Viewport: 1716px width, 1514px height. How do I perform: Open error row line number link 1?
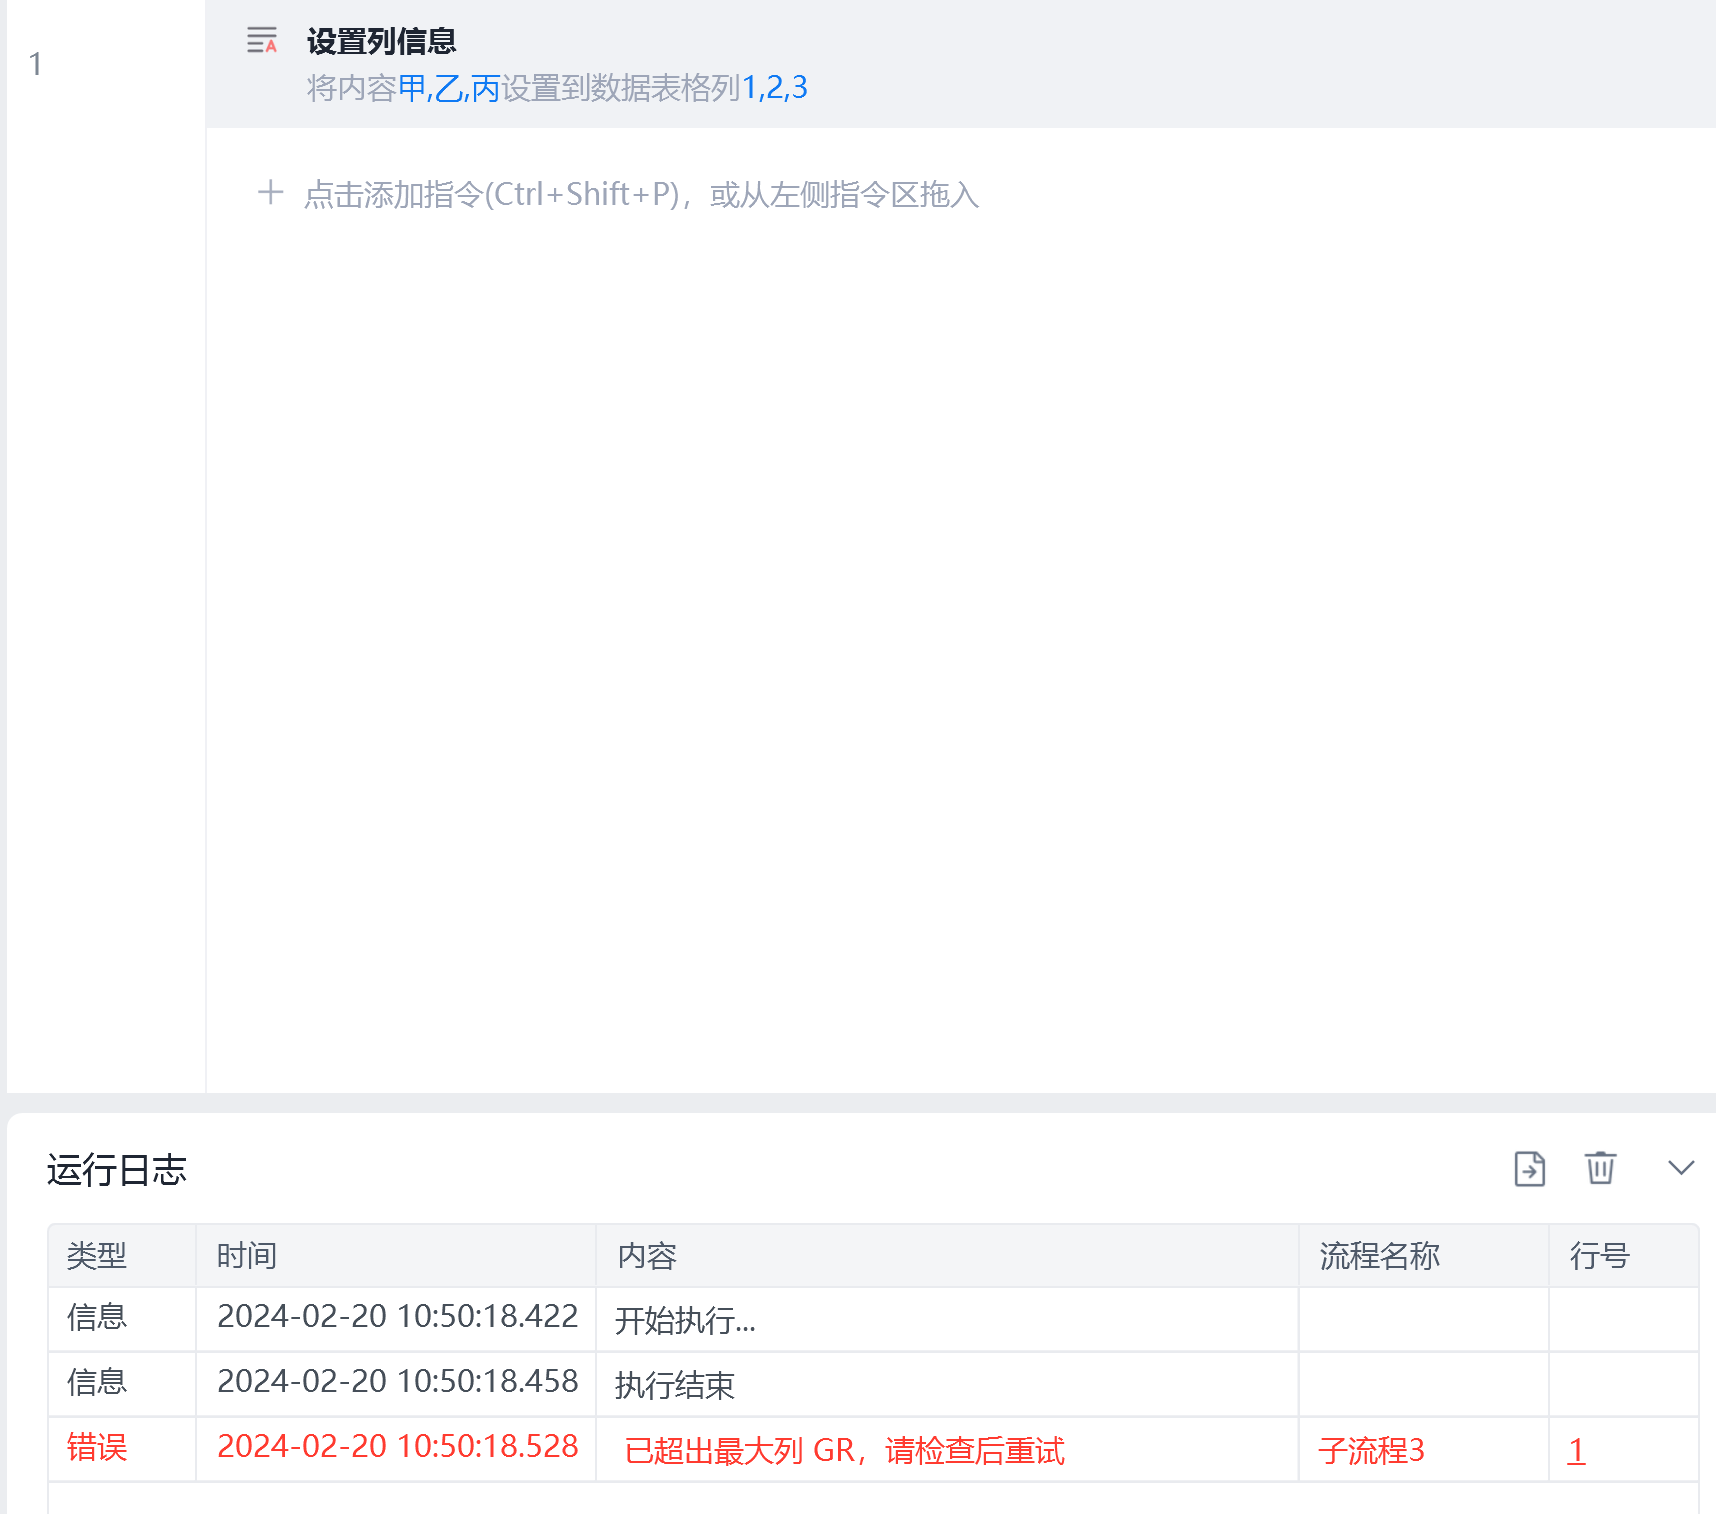pyautogui.click(x=1576, y=1450)
